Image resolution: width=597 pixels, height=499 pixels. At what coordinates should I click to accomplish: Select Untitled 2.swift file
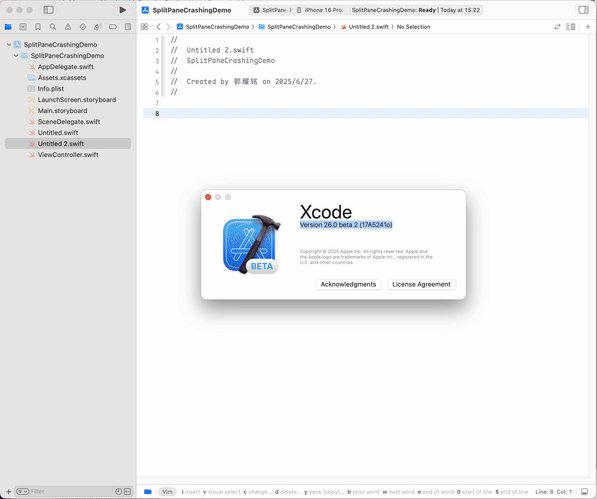[68, 143]
